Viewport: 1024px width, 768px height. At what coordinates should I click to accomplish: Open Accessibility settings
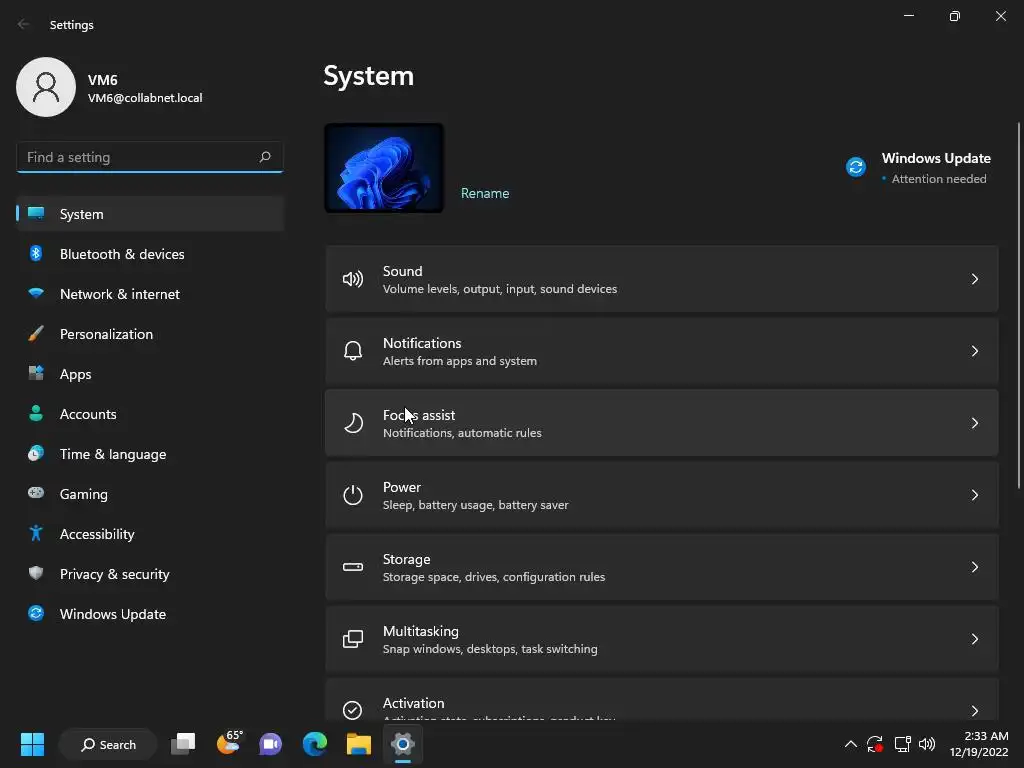click(x=150, y=534)
